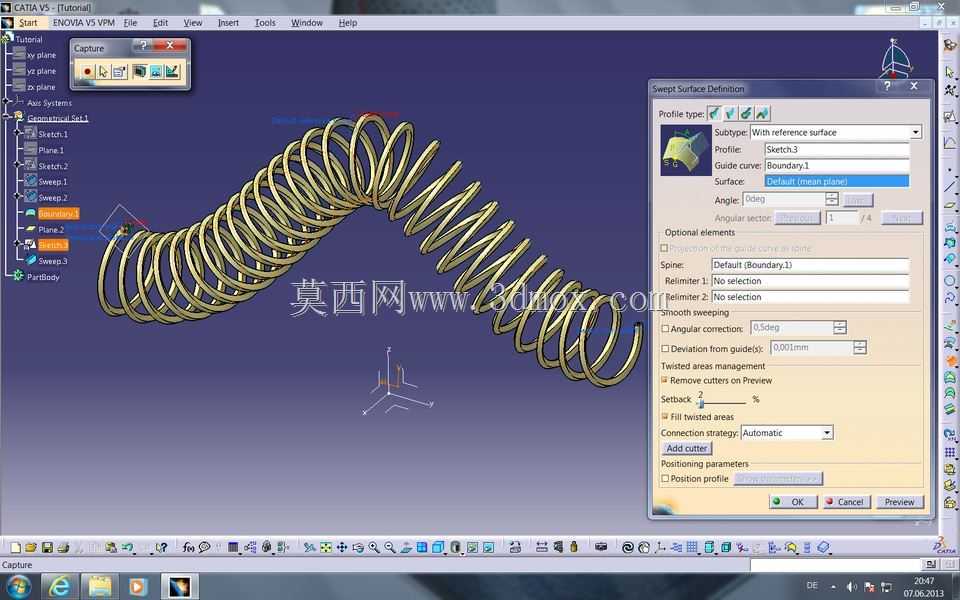This screenshot has height=600, width=960.
Task: Click the CATIA icon in the taskbar
Action: point(179,587)
